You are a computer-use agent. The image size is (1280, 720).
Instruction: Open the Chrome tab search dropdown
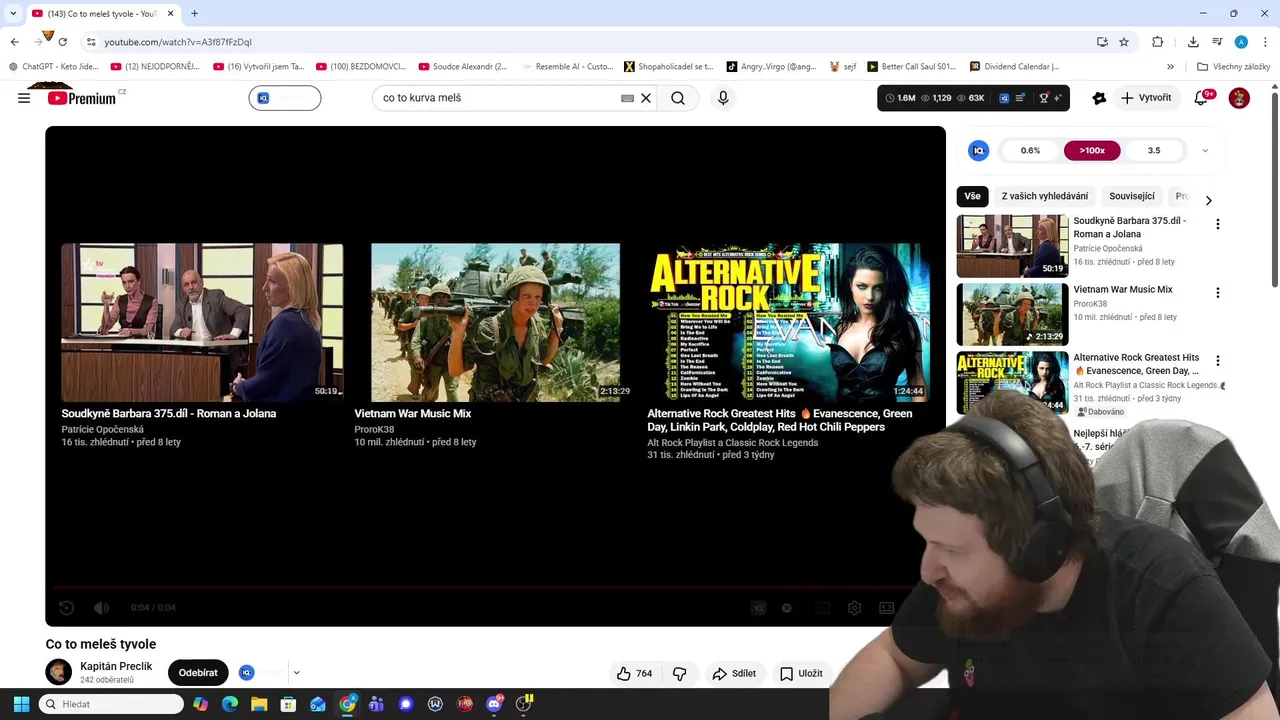click(x=12, y=13)
